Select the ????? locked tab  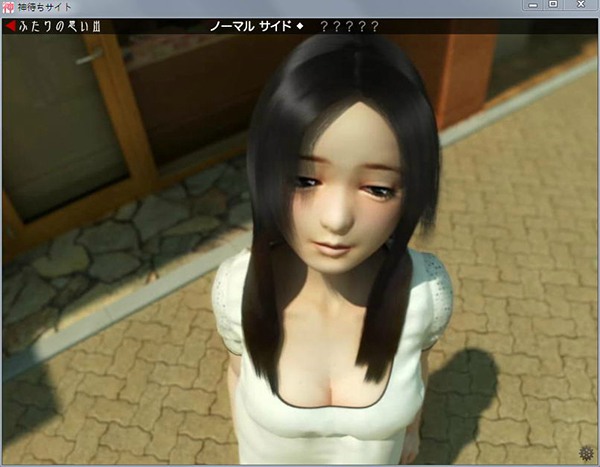[349, 26]
